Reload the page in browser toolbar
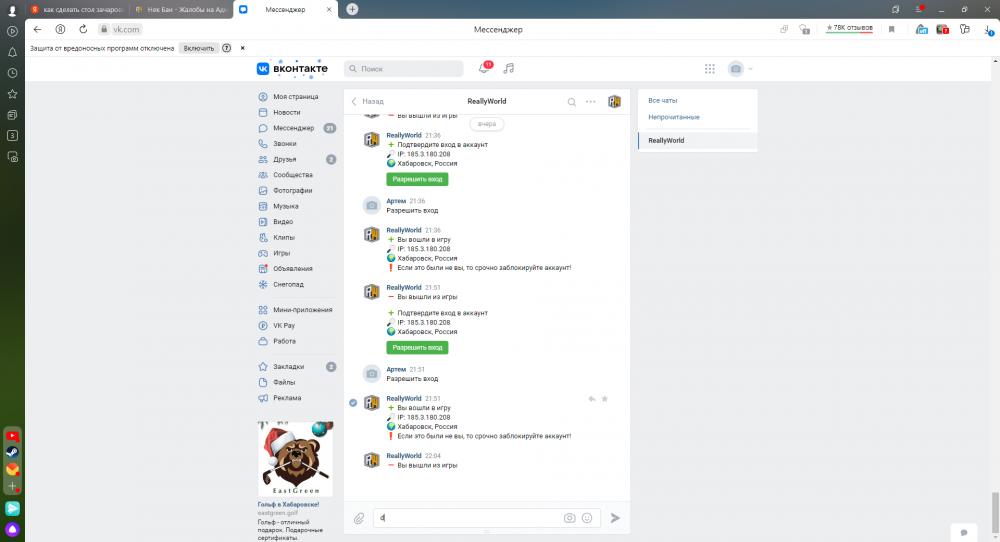The width and height of the screenshot is (1000, 542). (x=83, y=29)
